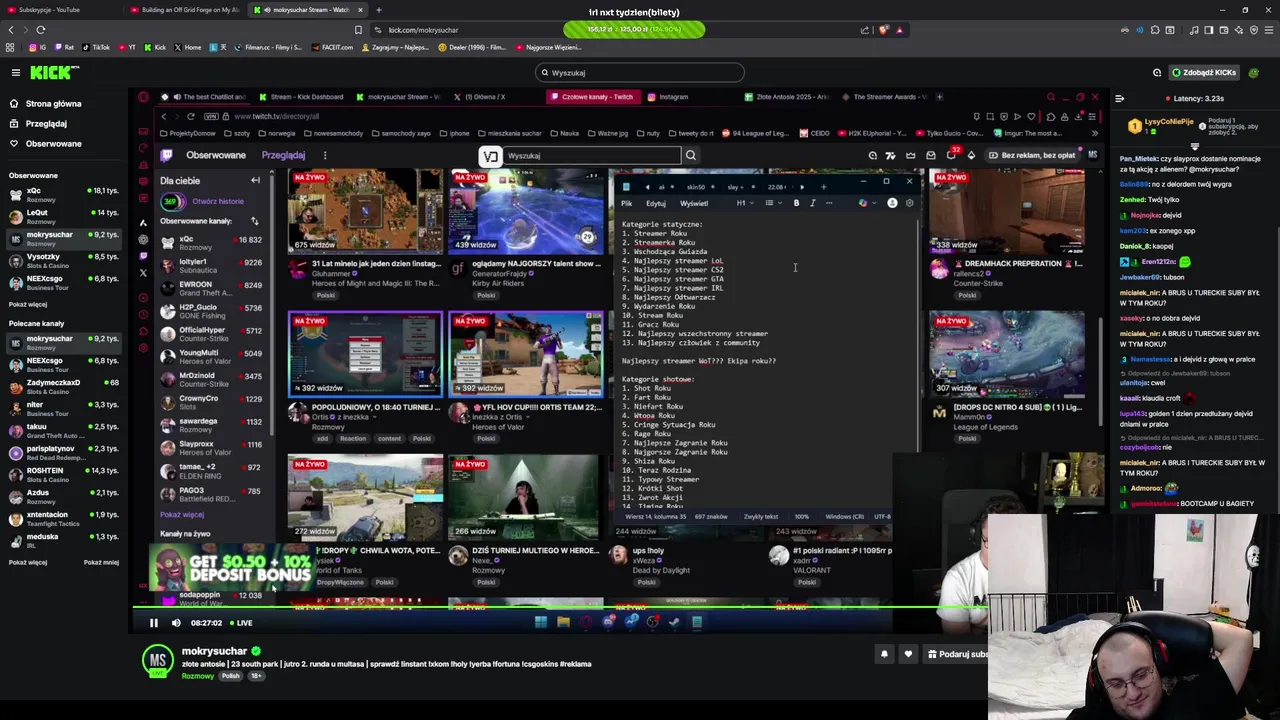Open Heroes of Might and Magic stream thumbnail
Screen dimensions: 1280x720
pos(365,210)
